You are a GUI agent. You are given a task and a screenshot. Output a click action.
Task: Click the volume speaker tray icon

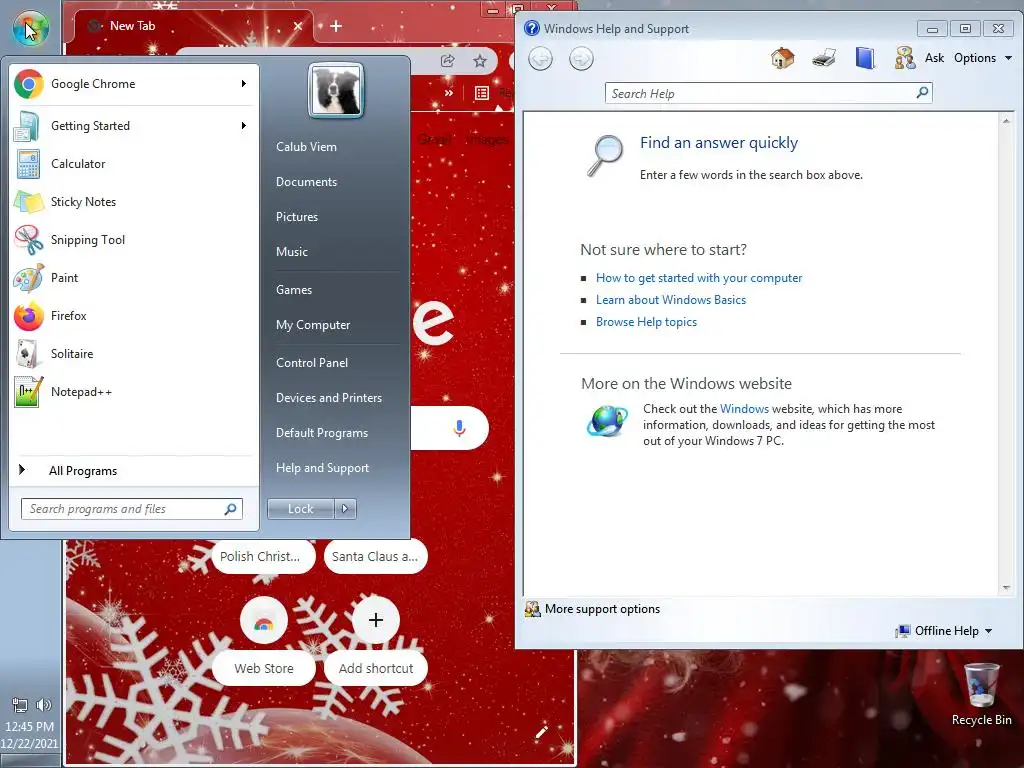[44, 705]
